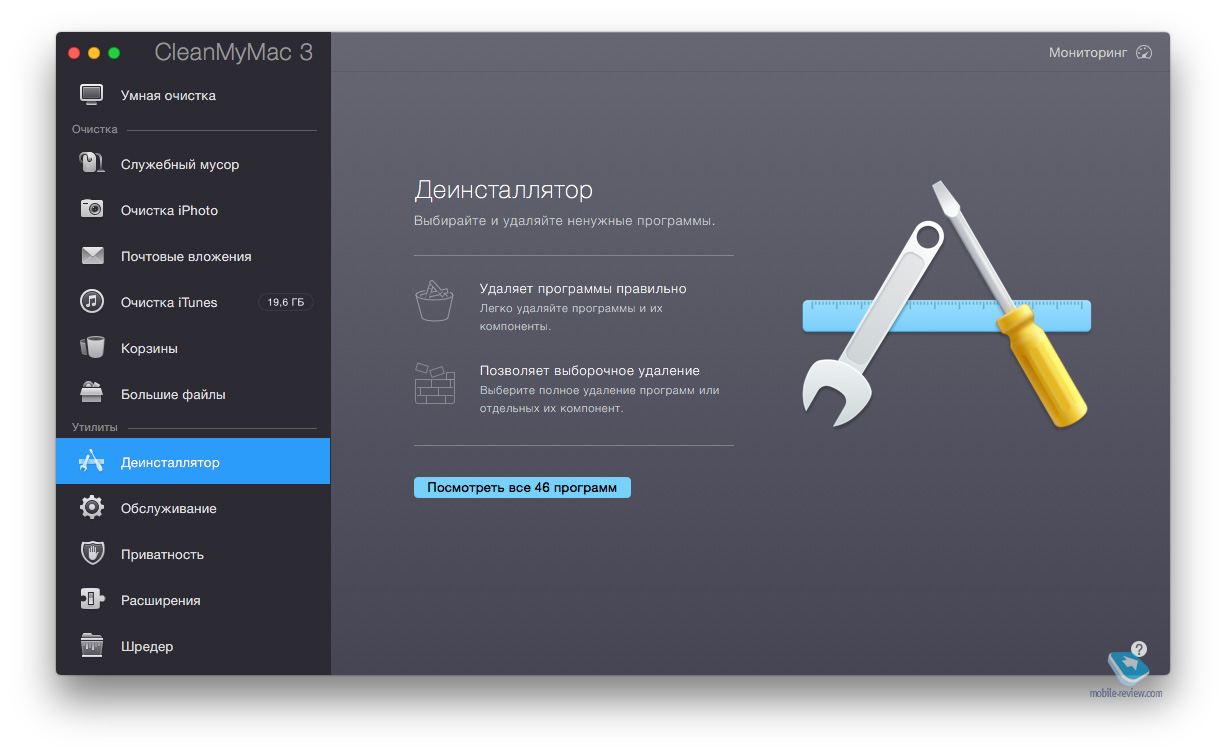This screenshot has height=755, width=1226.
Task: Click the iPhoto camera icon in the sidebar
Action: (92, 210)
